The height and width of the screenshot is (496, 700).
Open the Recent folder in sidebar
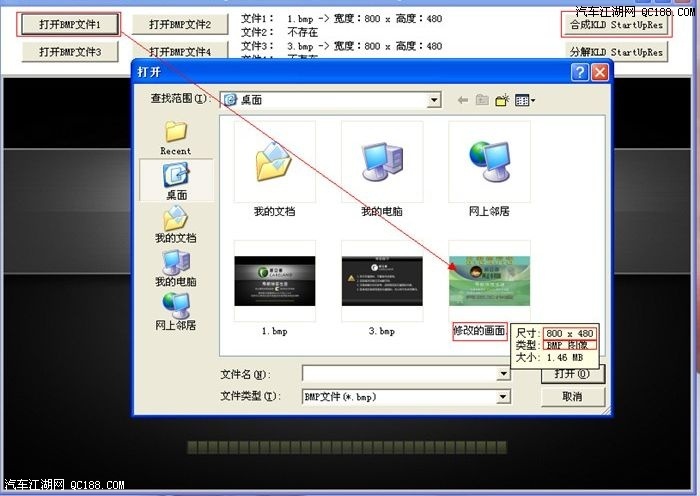176,137
